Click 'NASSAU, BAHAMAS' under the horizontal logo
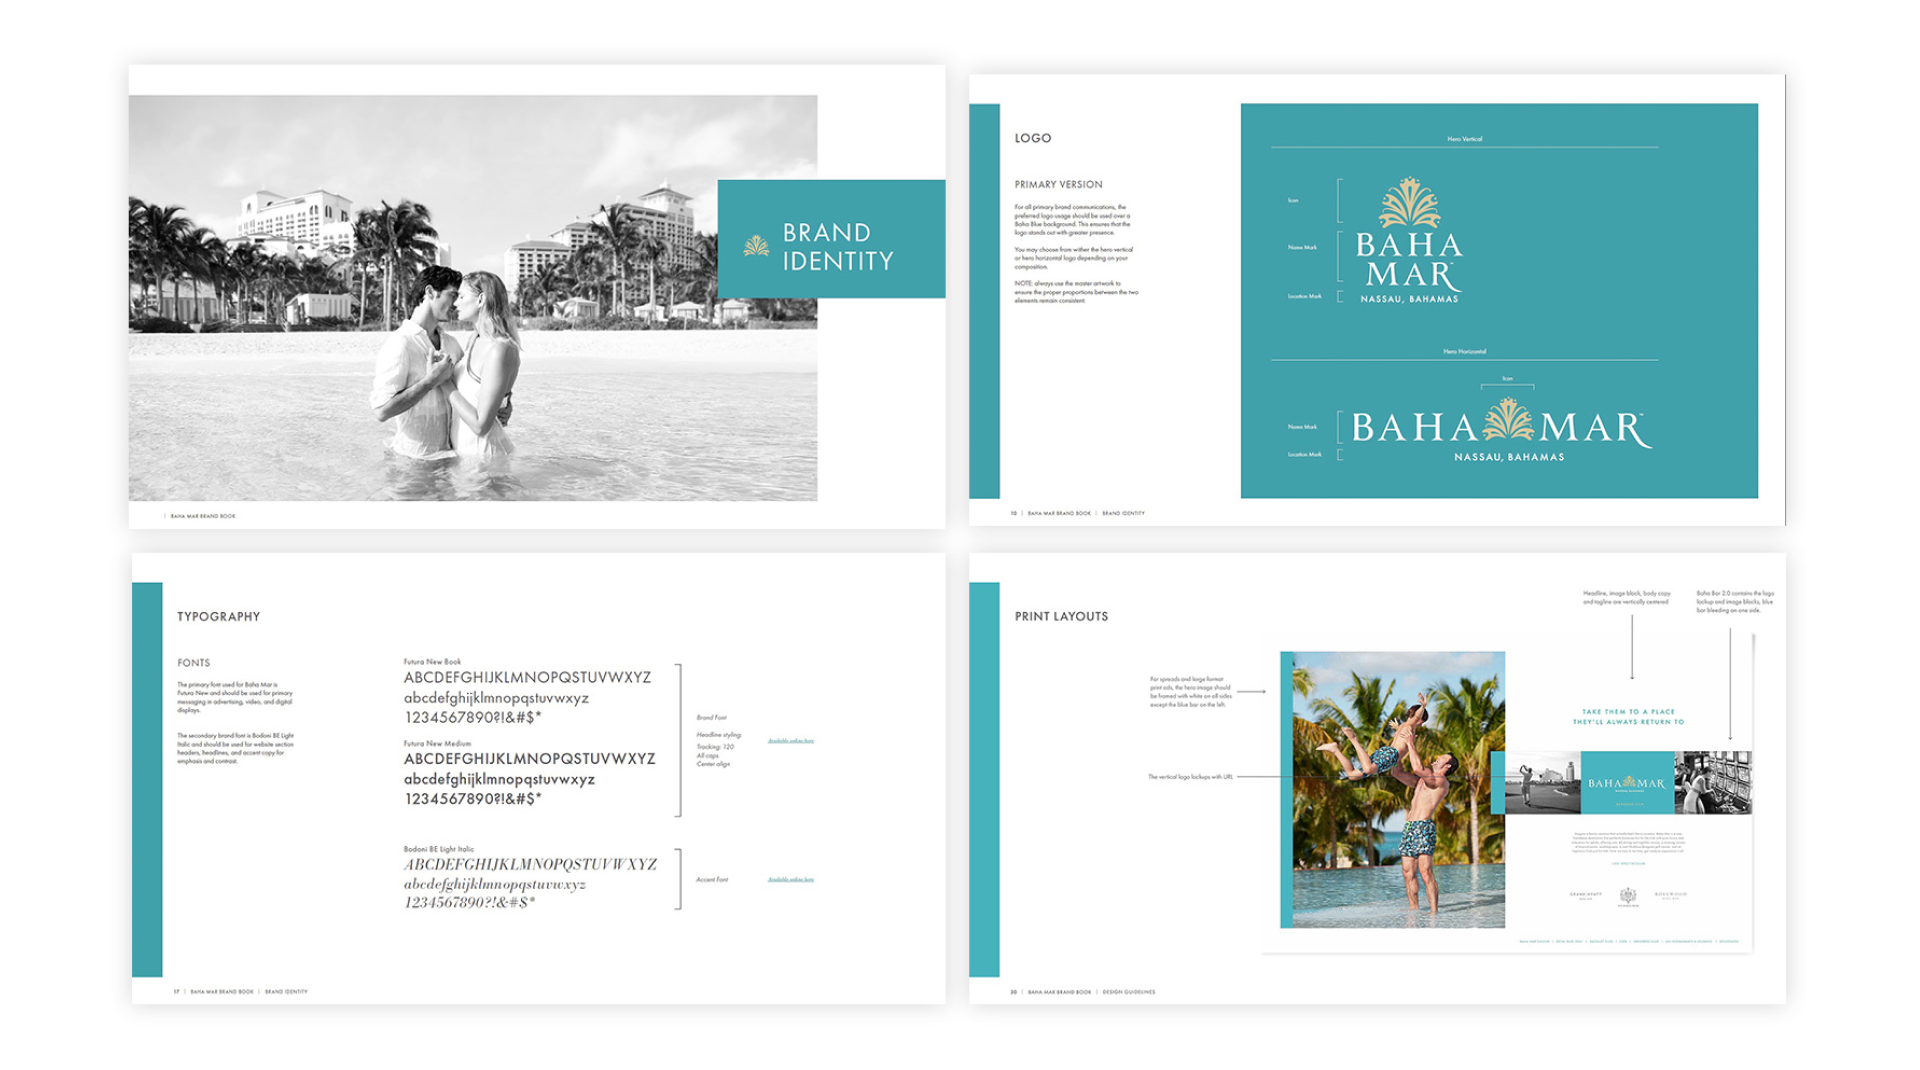The height and width of the screenshot is (1070, 1920). point(1509,457)
